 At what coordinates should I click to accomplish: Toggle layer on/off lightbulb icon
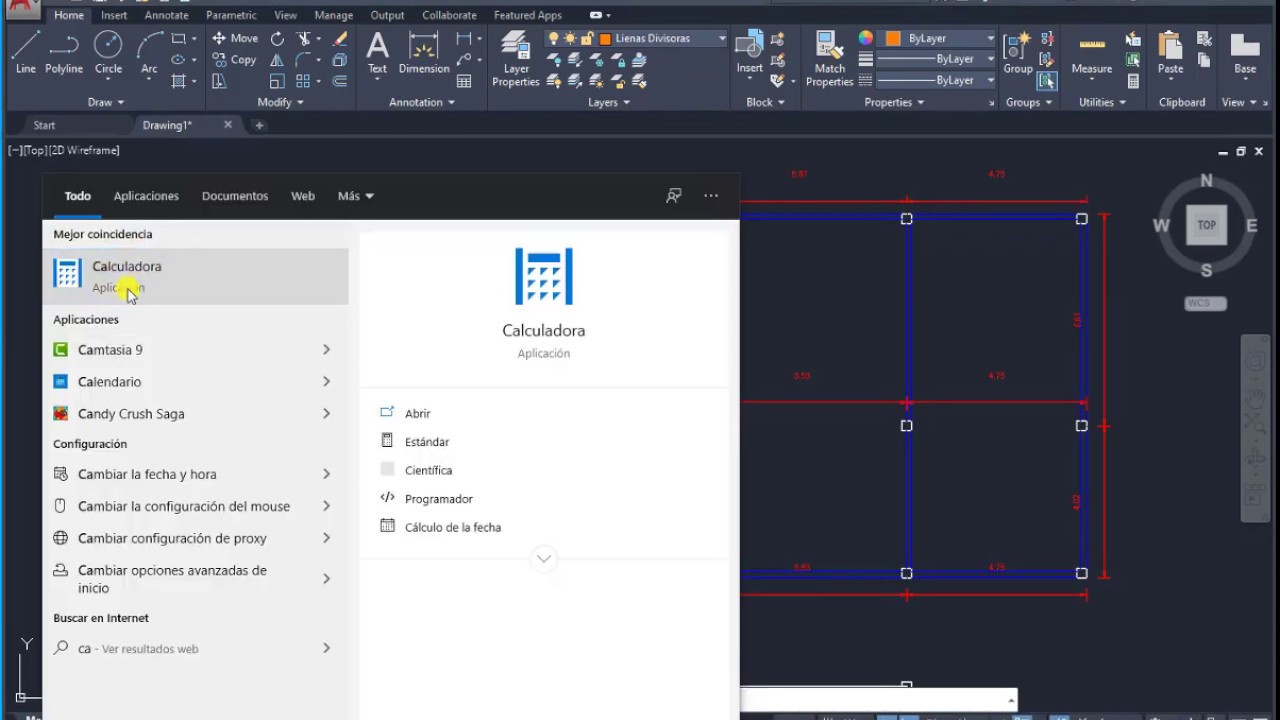coord(554,38)
